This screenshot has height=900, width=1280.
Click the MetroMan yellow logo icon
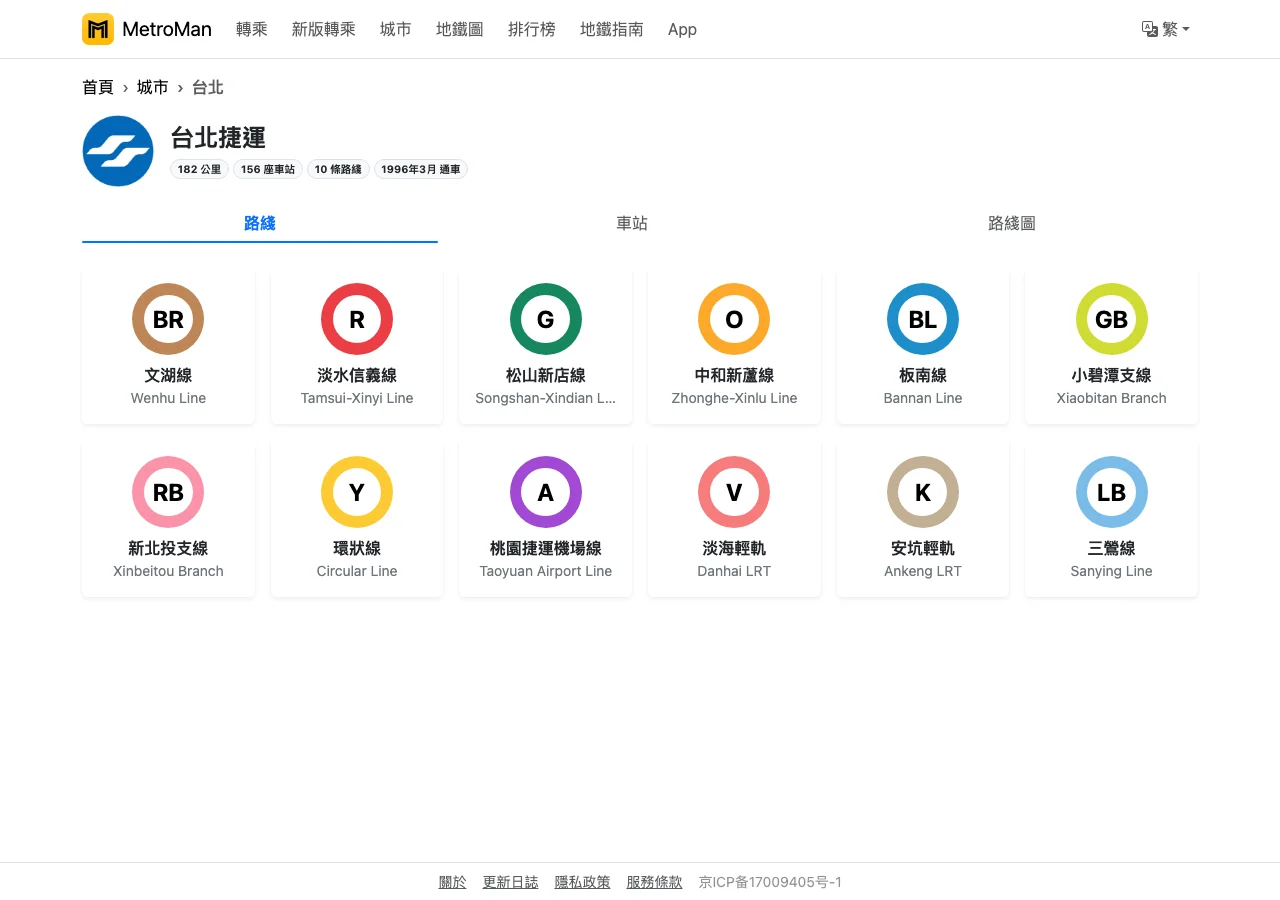click(x=98, y=29)
